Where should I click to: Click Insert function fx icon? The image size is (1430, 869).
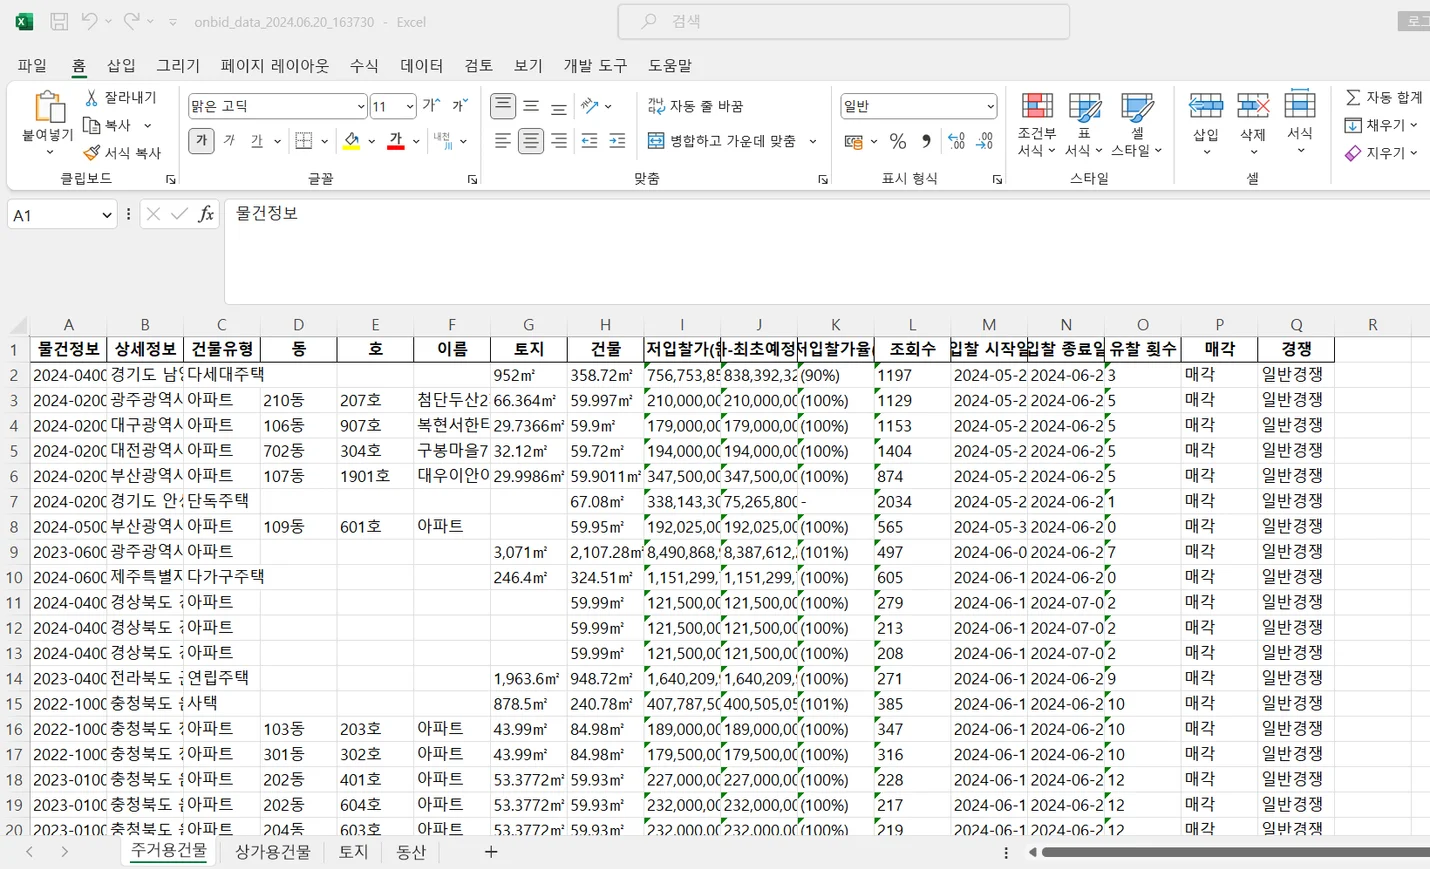[x=206, y=214]
